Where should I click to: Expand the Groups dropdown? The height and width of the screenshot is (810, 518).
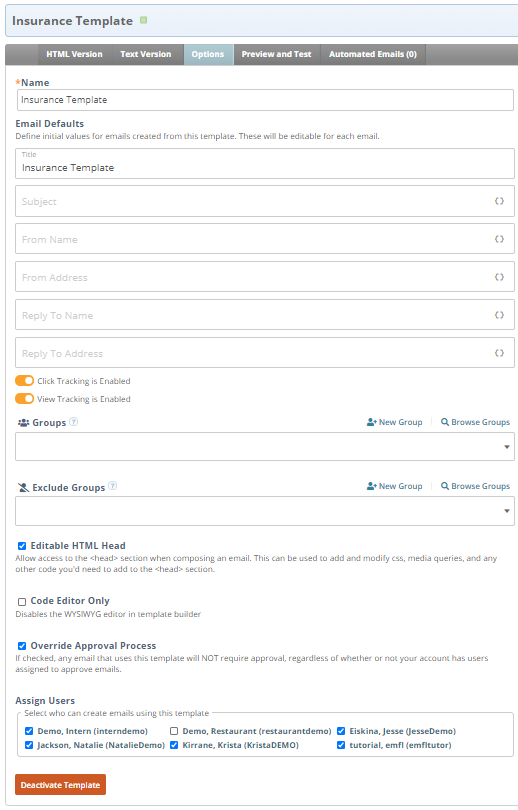(x=265, y=446)
